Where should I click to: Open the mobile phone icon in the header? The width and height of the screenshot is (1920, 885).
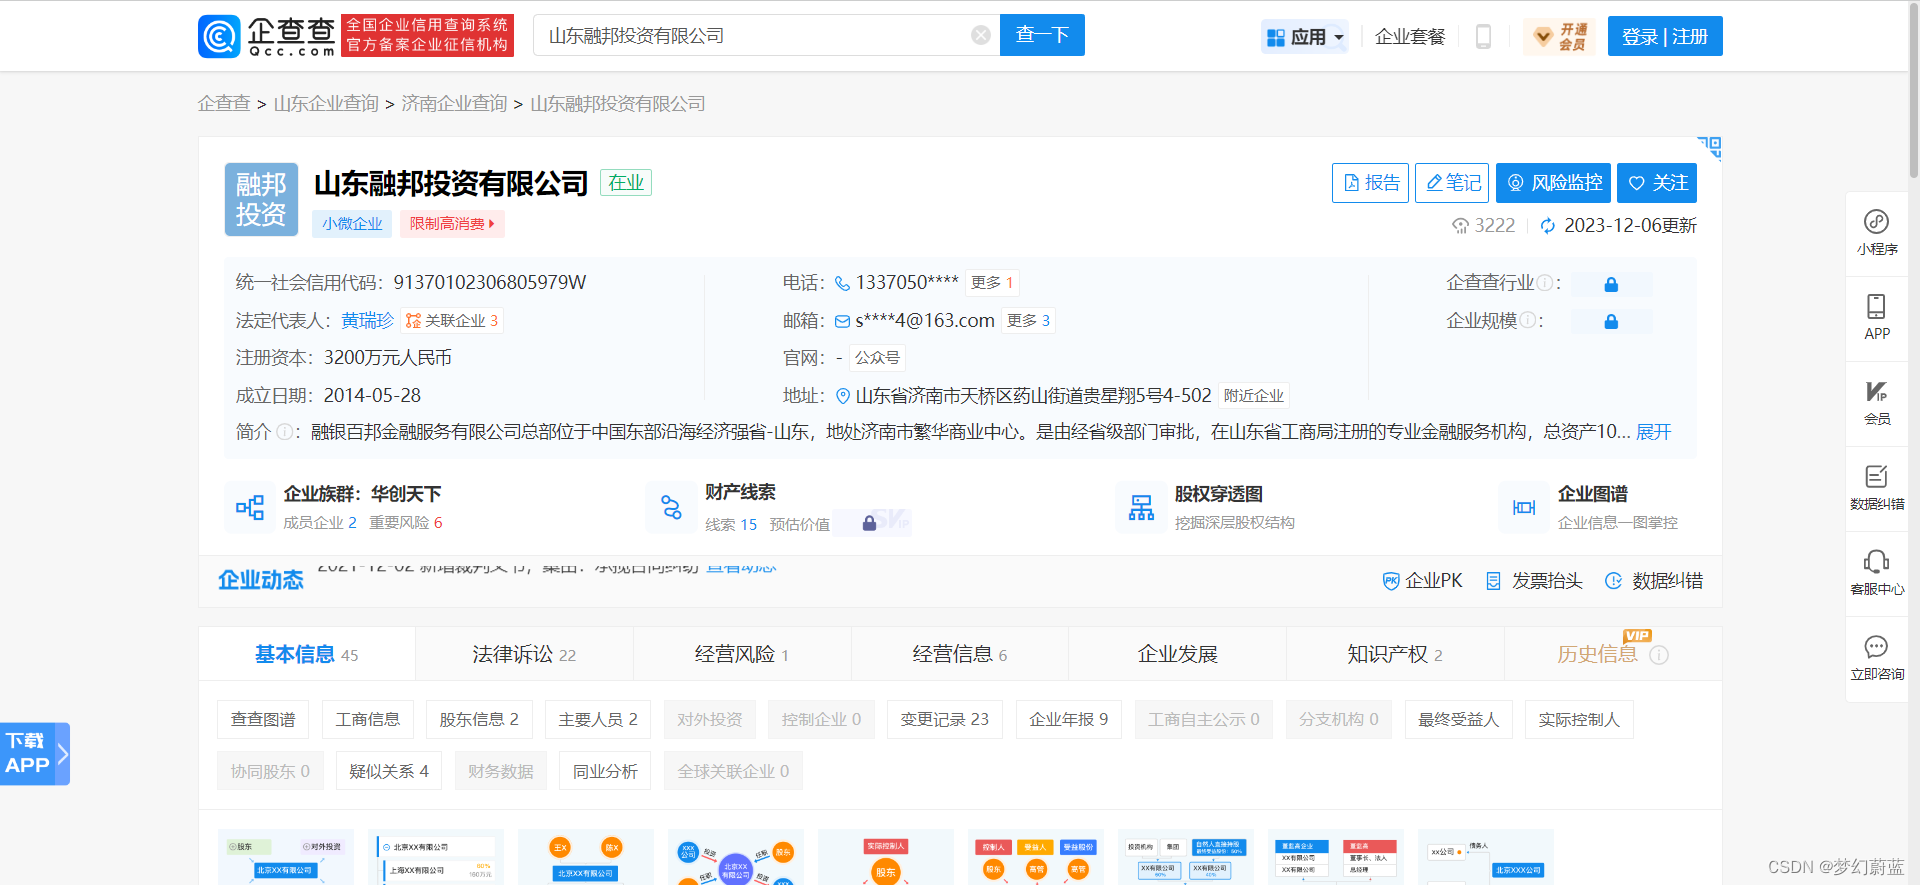[1484, 37]
